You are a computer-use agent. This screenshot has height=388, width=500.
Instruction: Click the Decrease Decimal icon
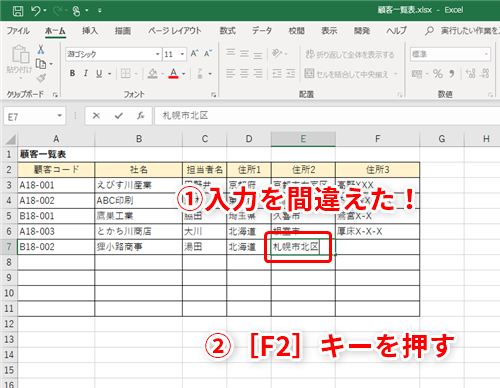(x=484, y=74)
